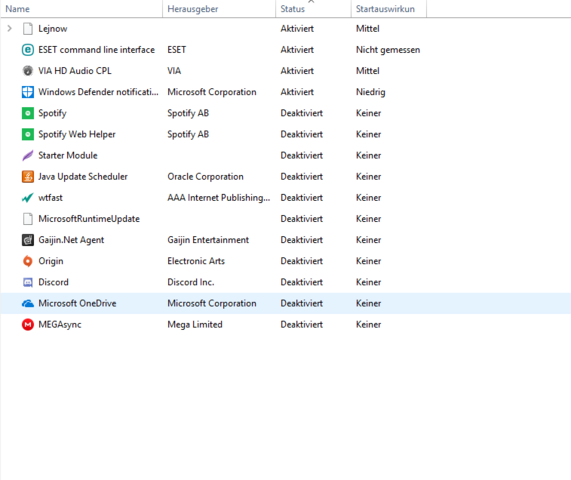Image resolution: width=571 pixels, height=480 pixels.
Task: Click Aktiviert status of ESET row
Action: click(297, 50)
